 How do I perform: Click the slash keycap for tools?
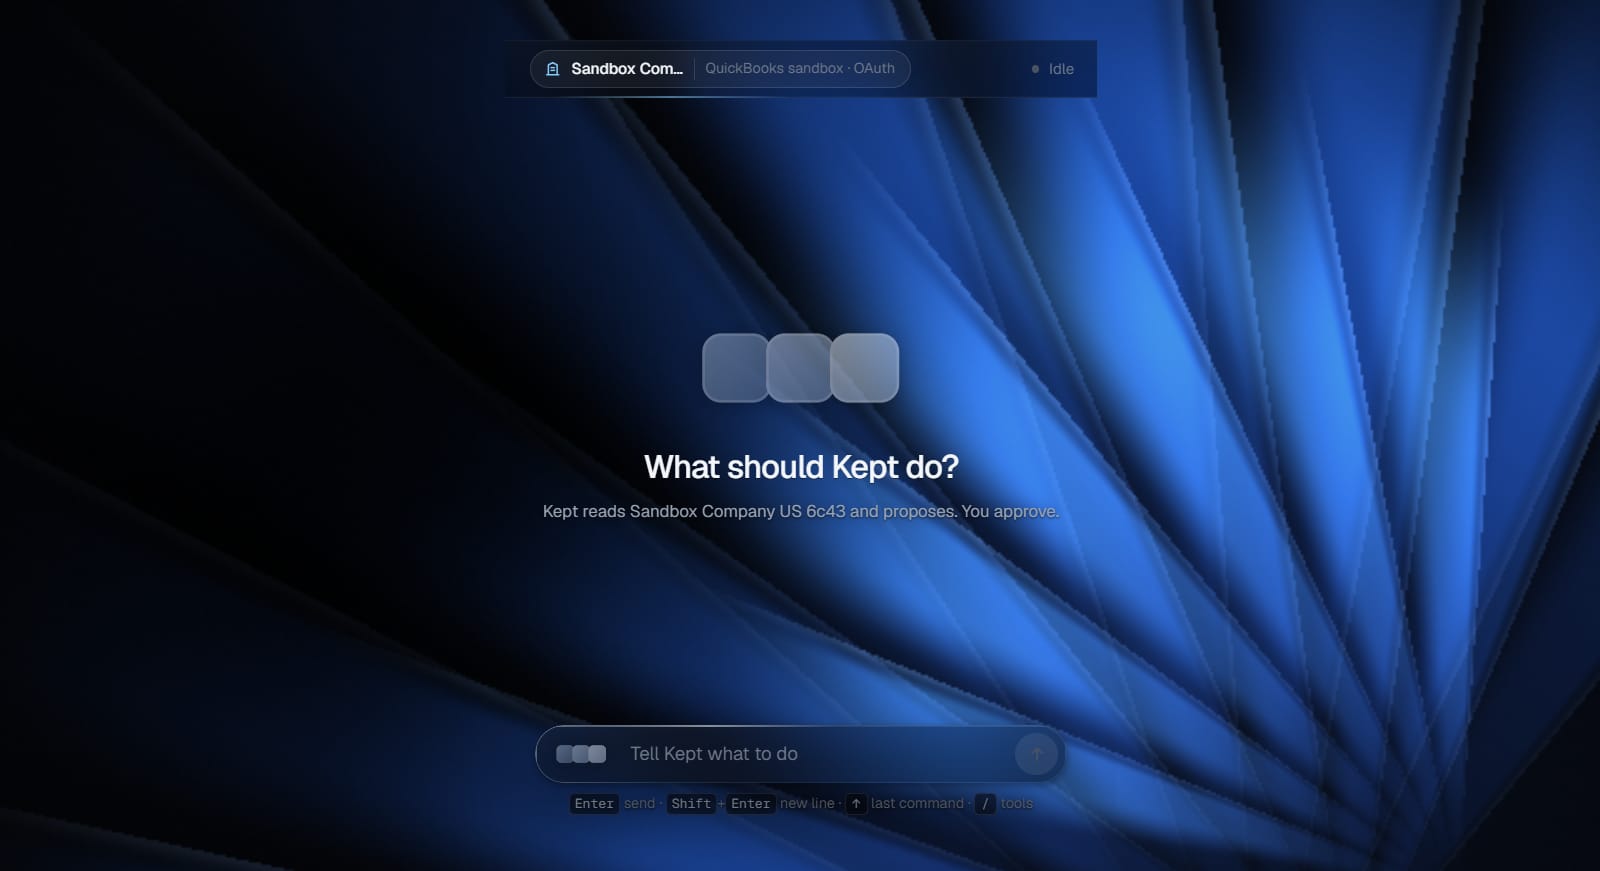[x=985, y=803]
